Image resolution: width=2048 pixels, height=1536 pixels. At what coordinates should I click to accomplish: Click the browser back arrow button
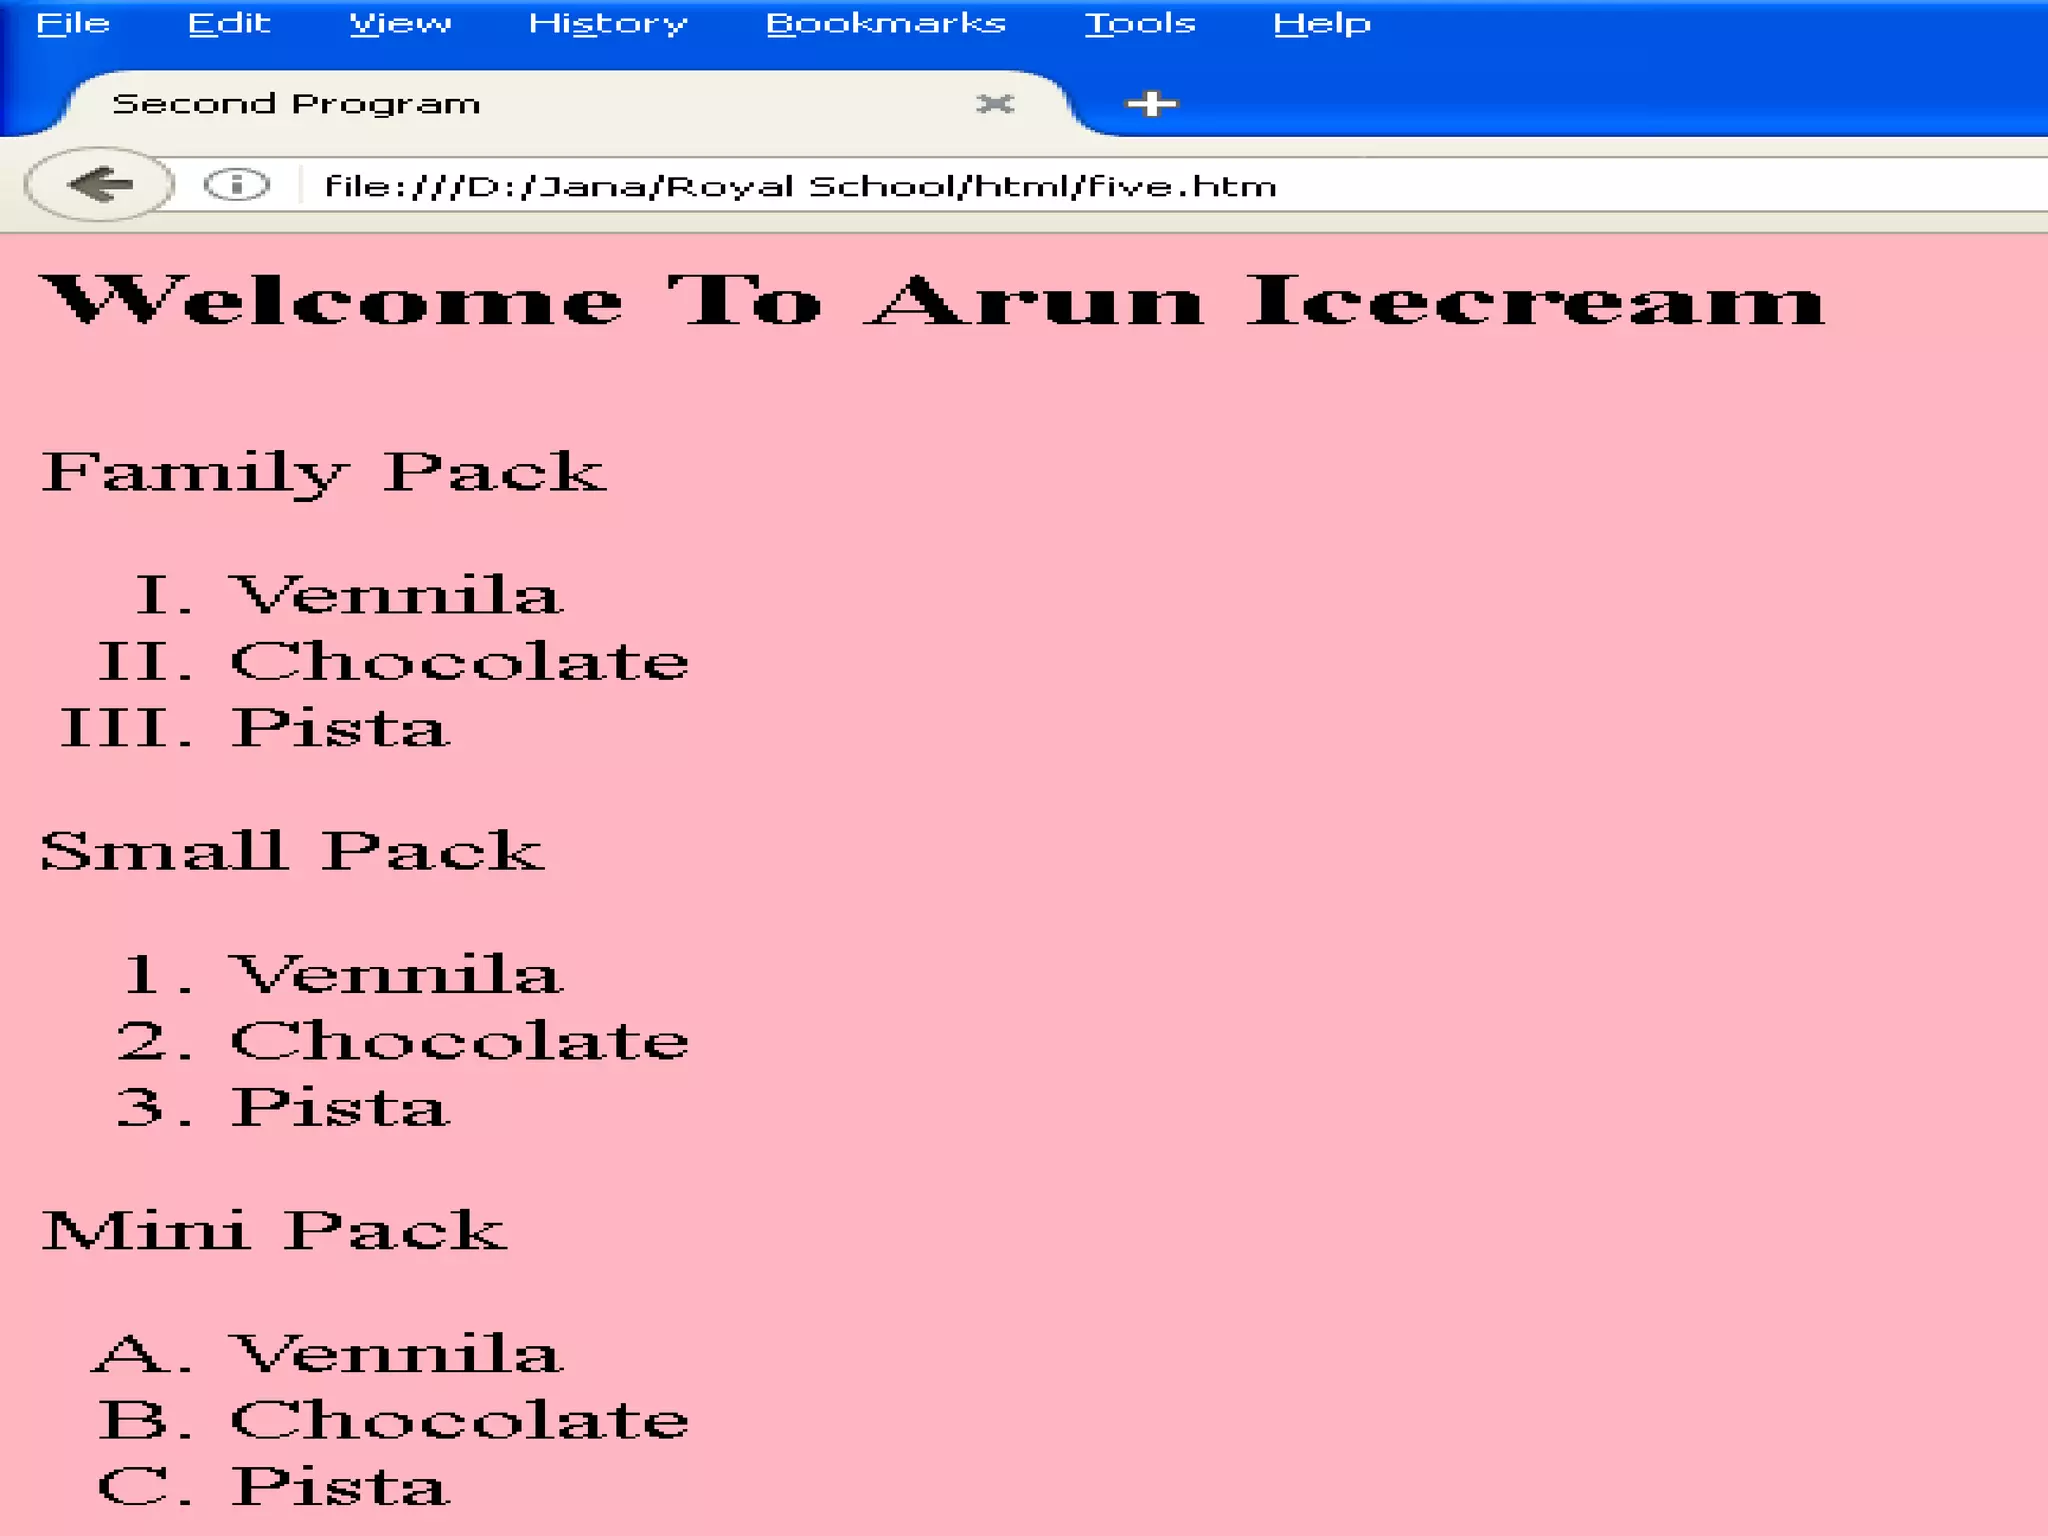tap(99, 184)
